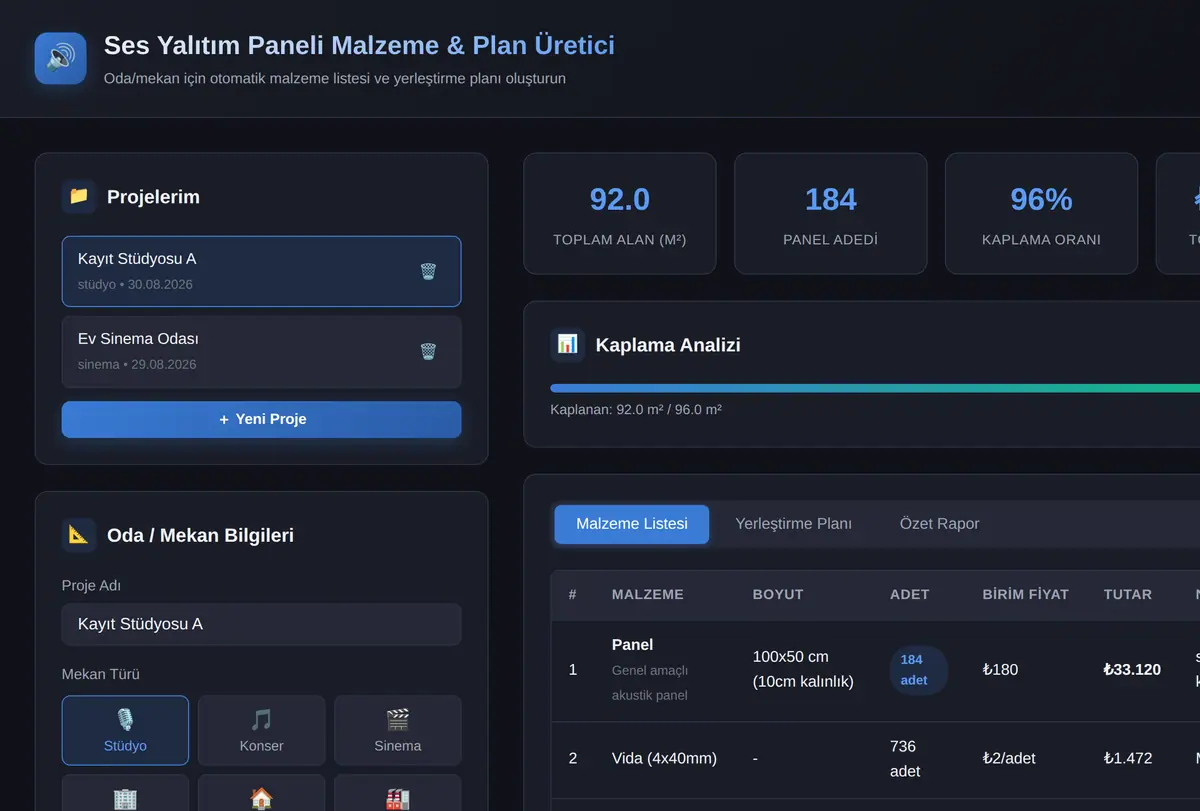Viewport: 1200px width, 811px height.
Task: Click the 184 Panel Adedi card
Action: (831, 213)
